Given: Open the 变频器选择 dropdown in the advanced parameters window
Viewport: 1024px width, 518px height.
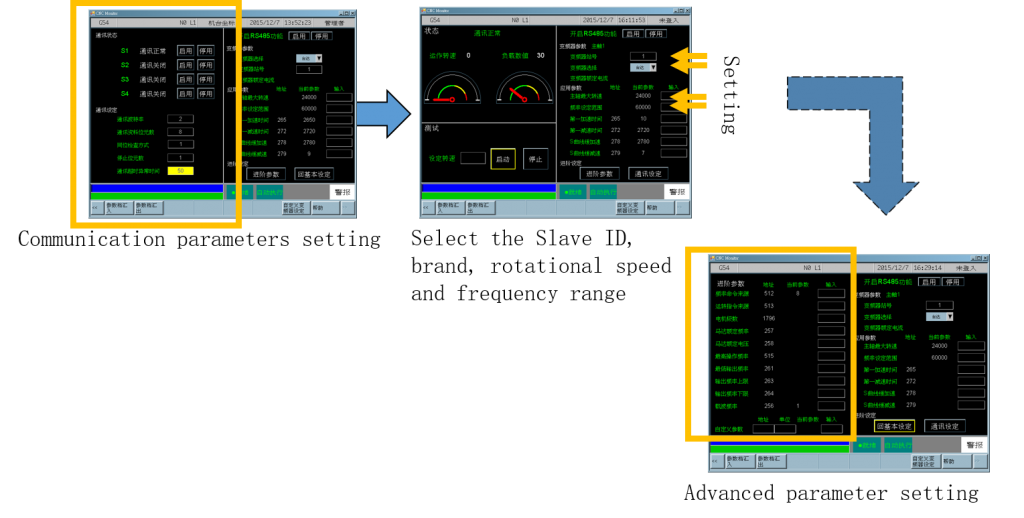Looking at the screenshot, I should coord(939,316).
